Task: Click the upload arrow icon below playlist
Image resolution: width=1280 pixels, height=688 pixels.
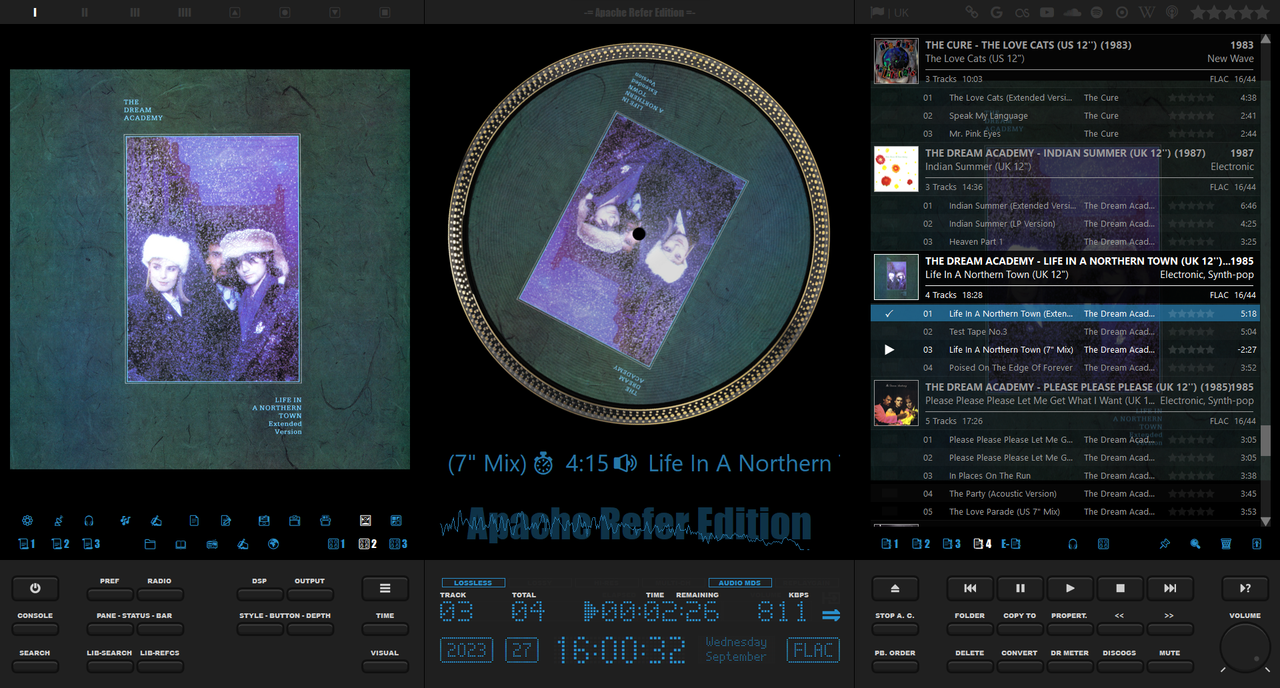Action: click(x=1257, y=544)
